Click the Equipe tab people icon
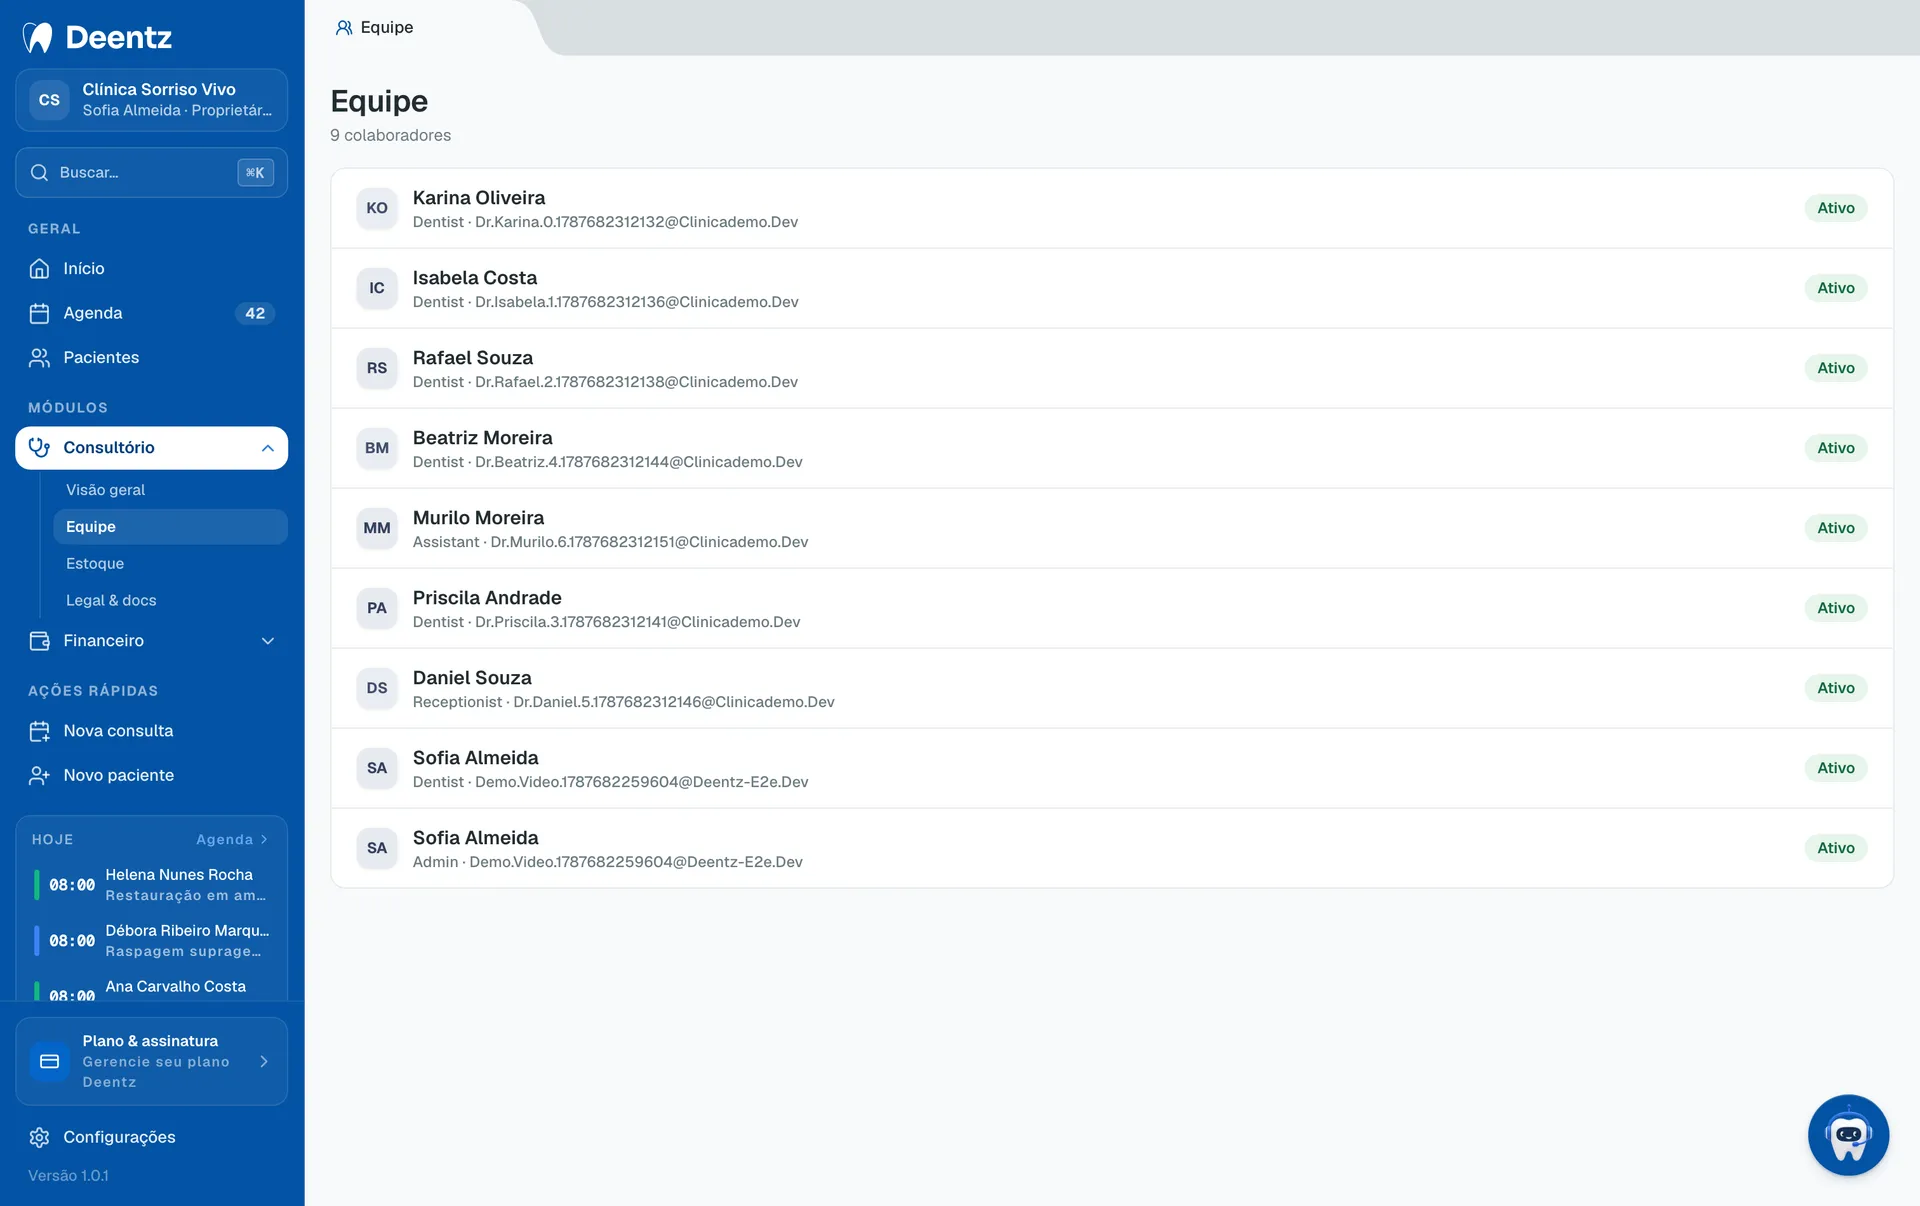This screenshot has height=1206, width=1920. (344, 27)
